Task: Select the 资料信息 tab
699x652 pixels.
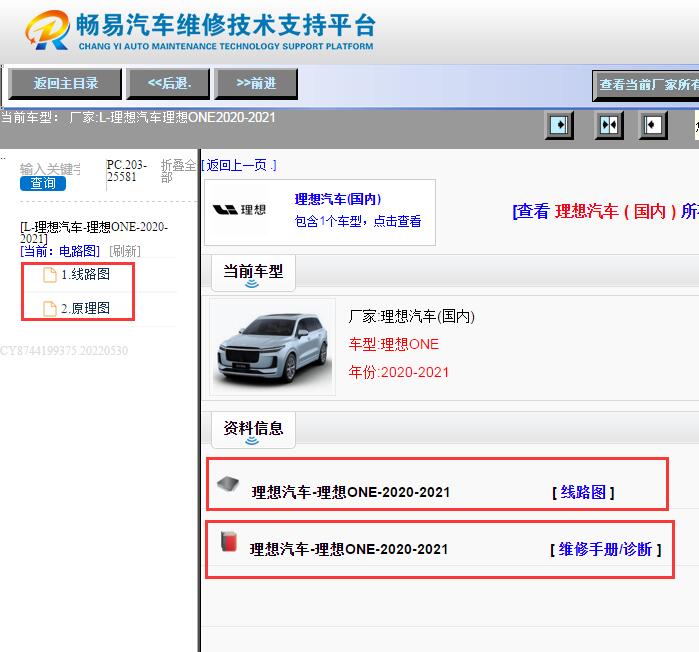Action: click(253, 430)
